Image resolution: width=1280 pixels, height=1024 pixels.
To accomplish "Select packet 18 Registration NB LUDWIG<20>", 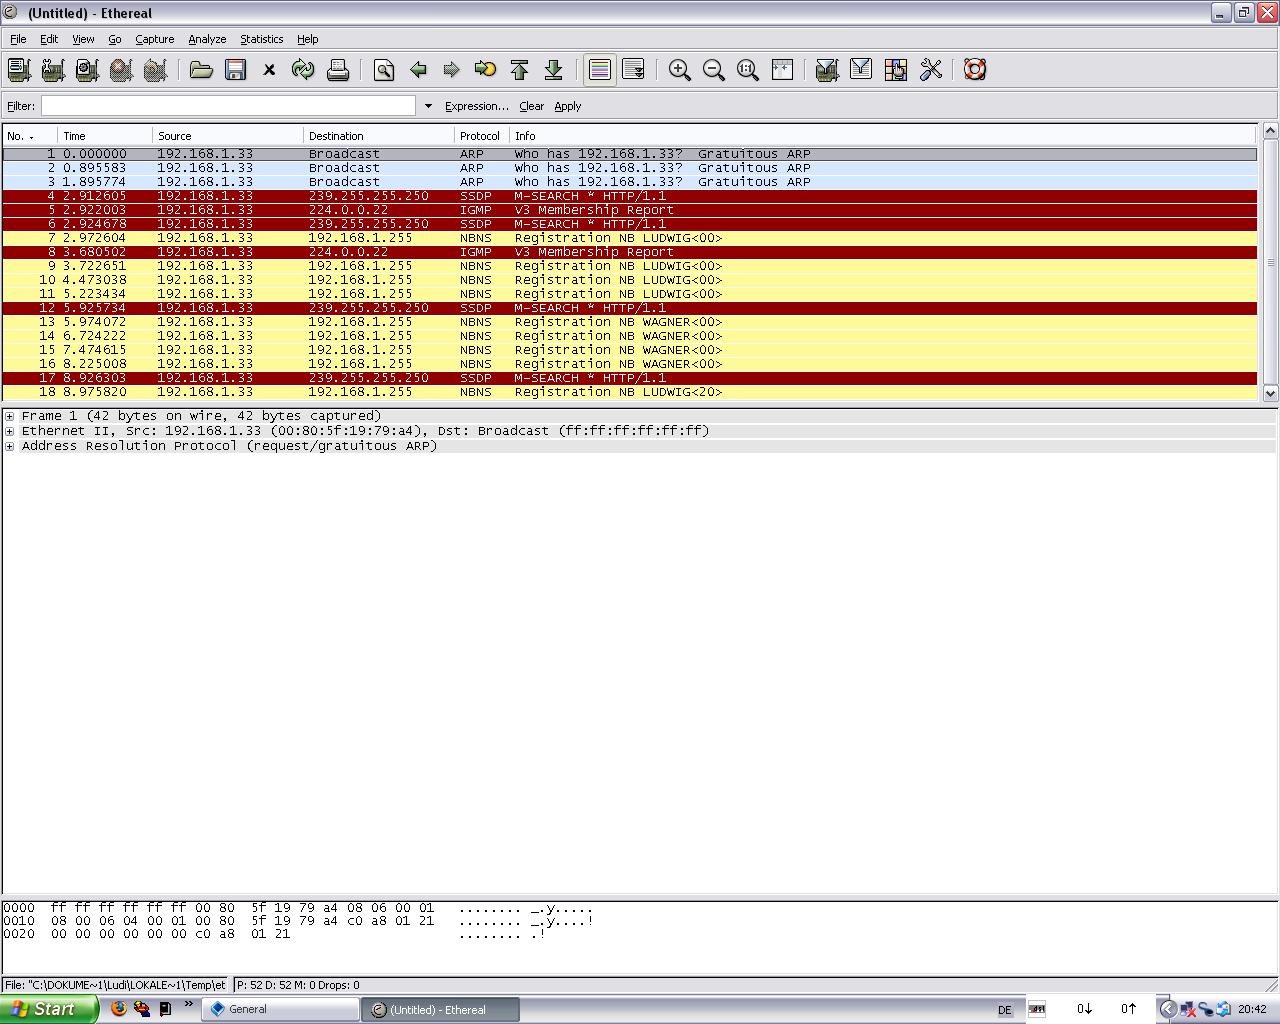I will 630,392.
